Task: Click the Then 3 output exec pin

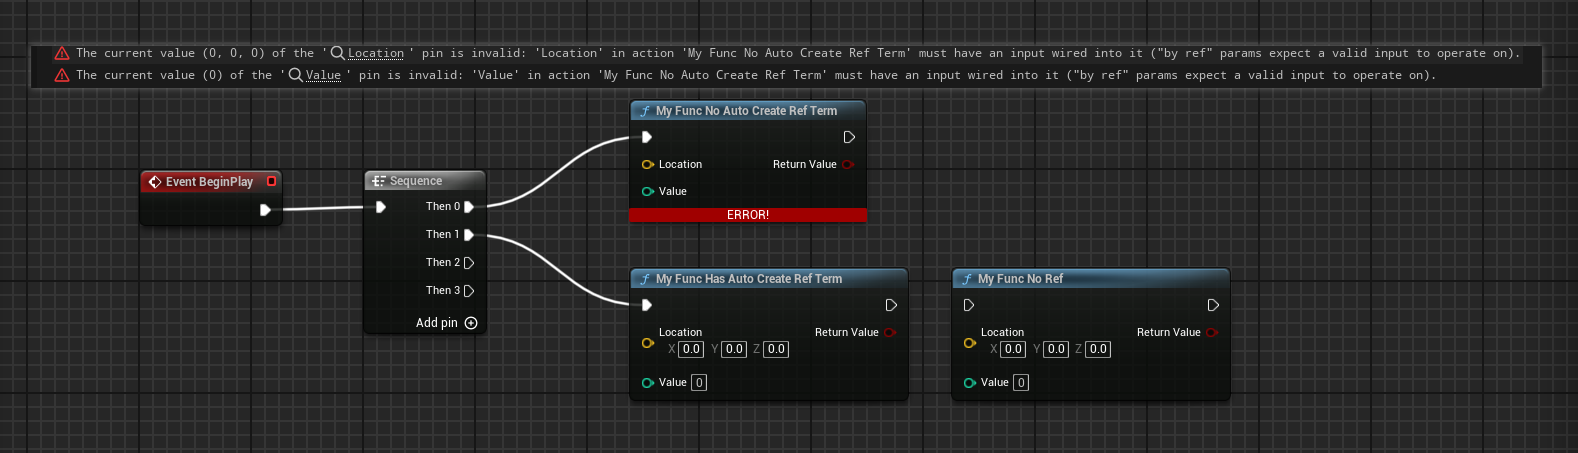Action: click(x=469, y=291)
